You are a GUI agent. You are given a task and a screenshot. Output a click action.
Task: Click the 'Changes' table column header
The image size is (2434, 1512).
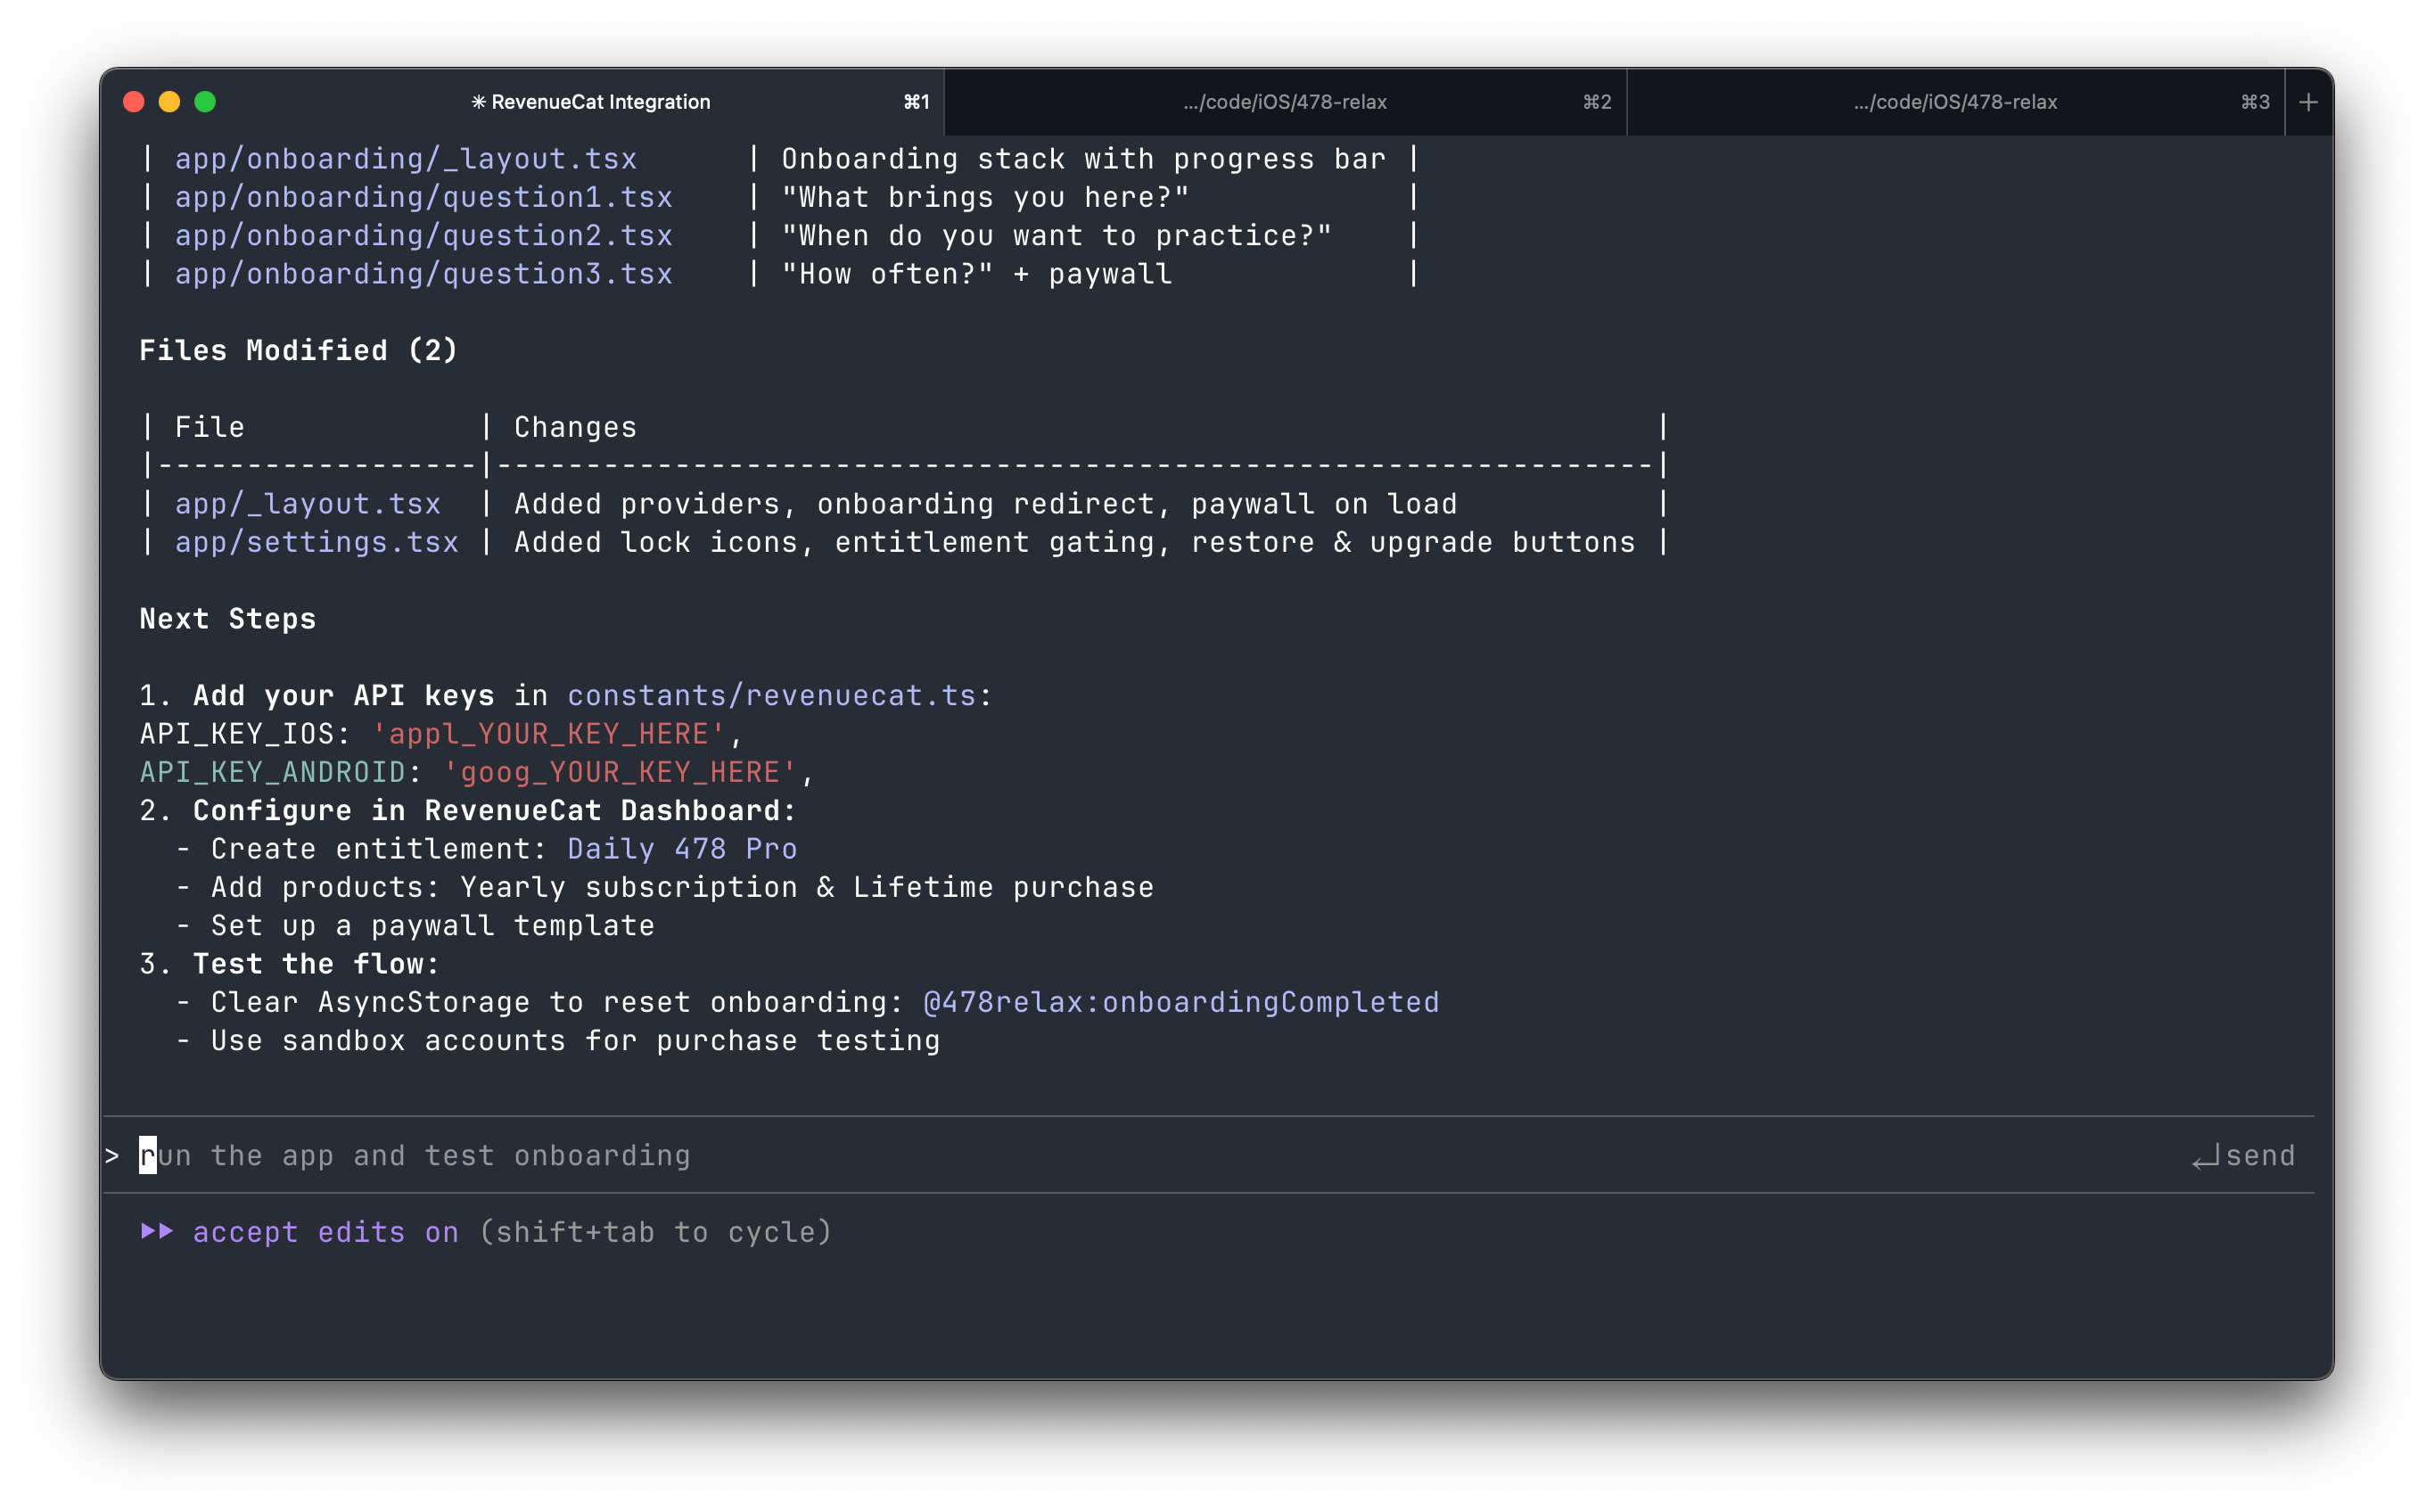point(575,428)
